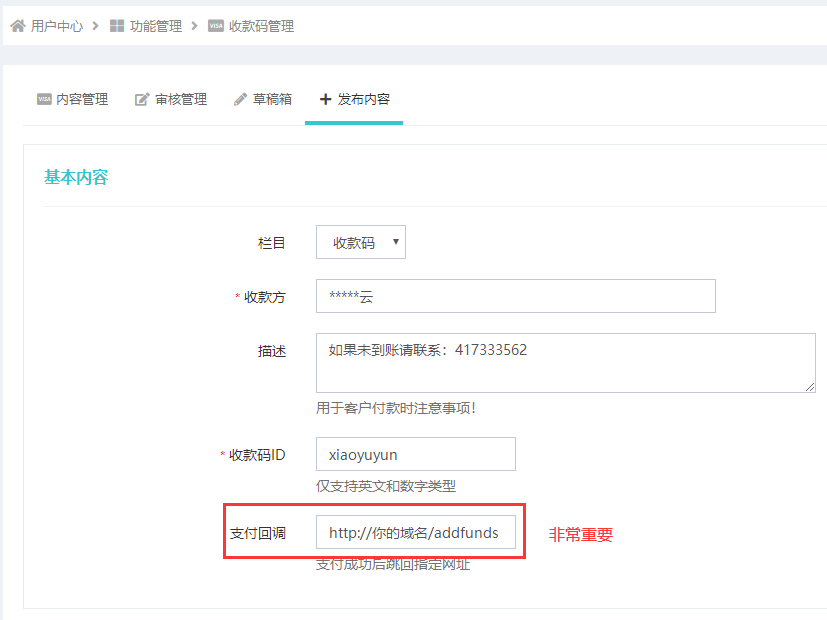Screen dimensions: 827x620
Task: Click chevron after 用户中心 breadcrumb
Action: pyautogui.click(x=95, y=26)
